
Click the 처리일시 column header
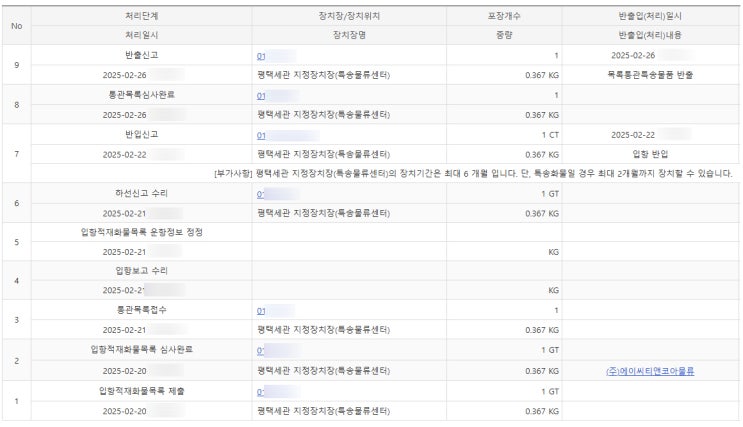pos(142,35)
